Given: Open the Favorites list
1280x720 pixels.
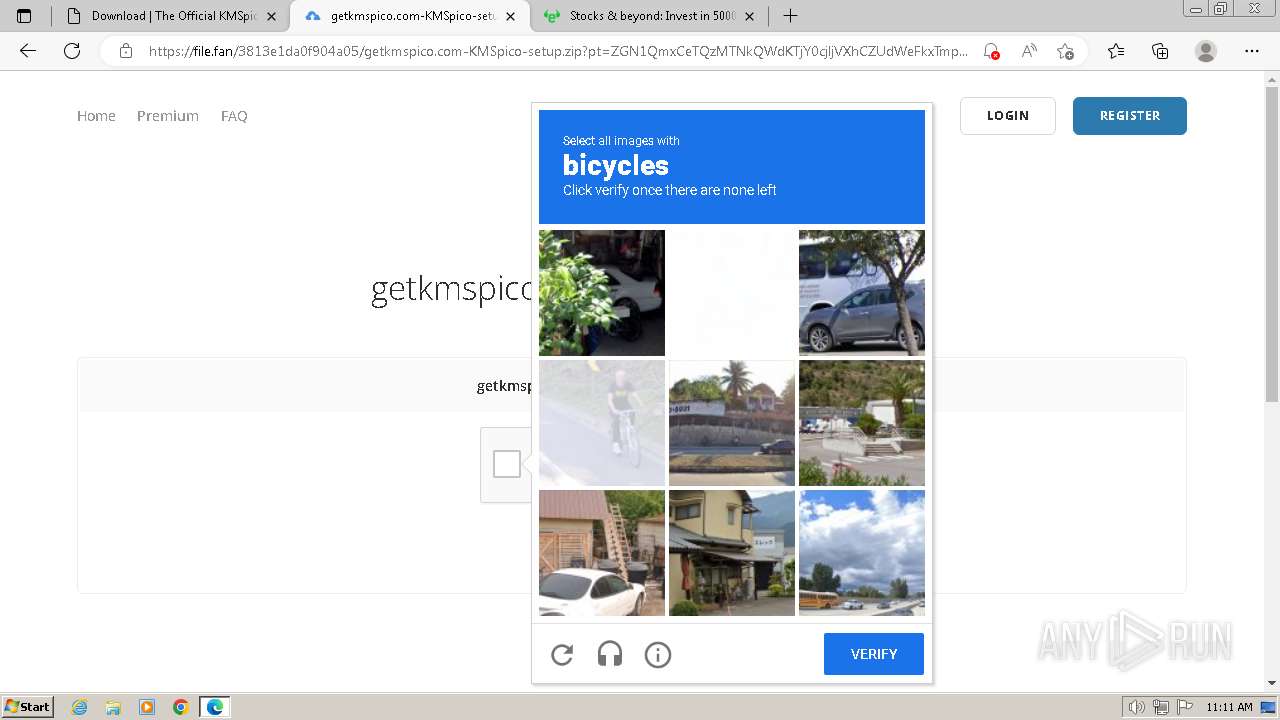Looking at the screenshot, I should click(x=1116, y=51).
